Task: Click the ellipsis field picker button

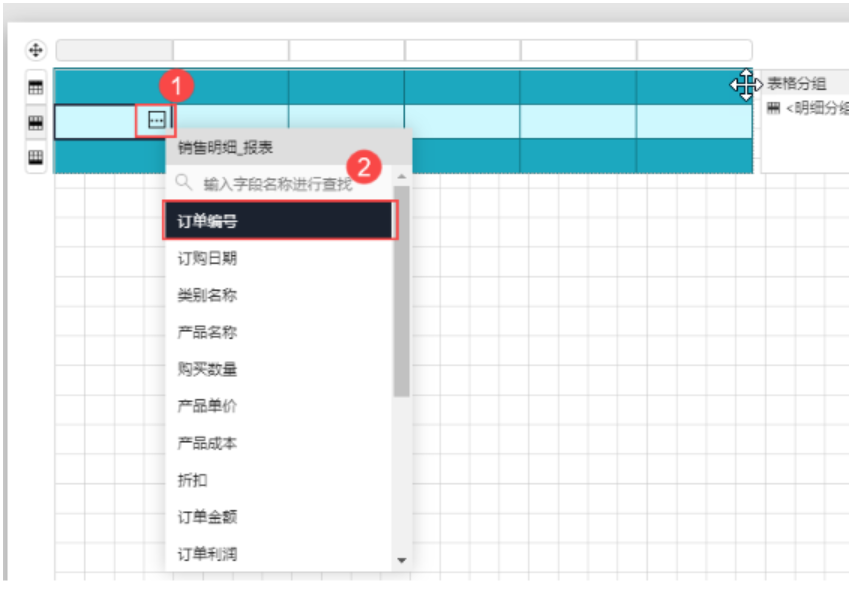Action: (156, 120)
